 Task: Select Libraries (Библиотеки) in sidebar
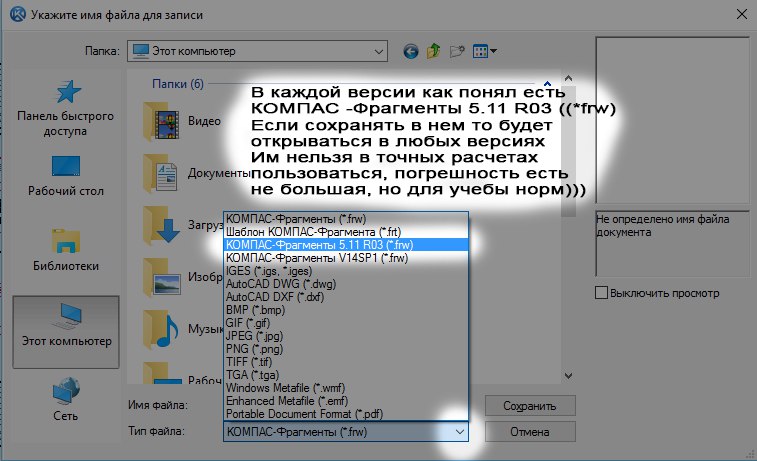point(66,250)
